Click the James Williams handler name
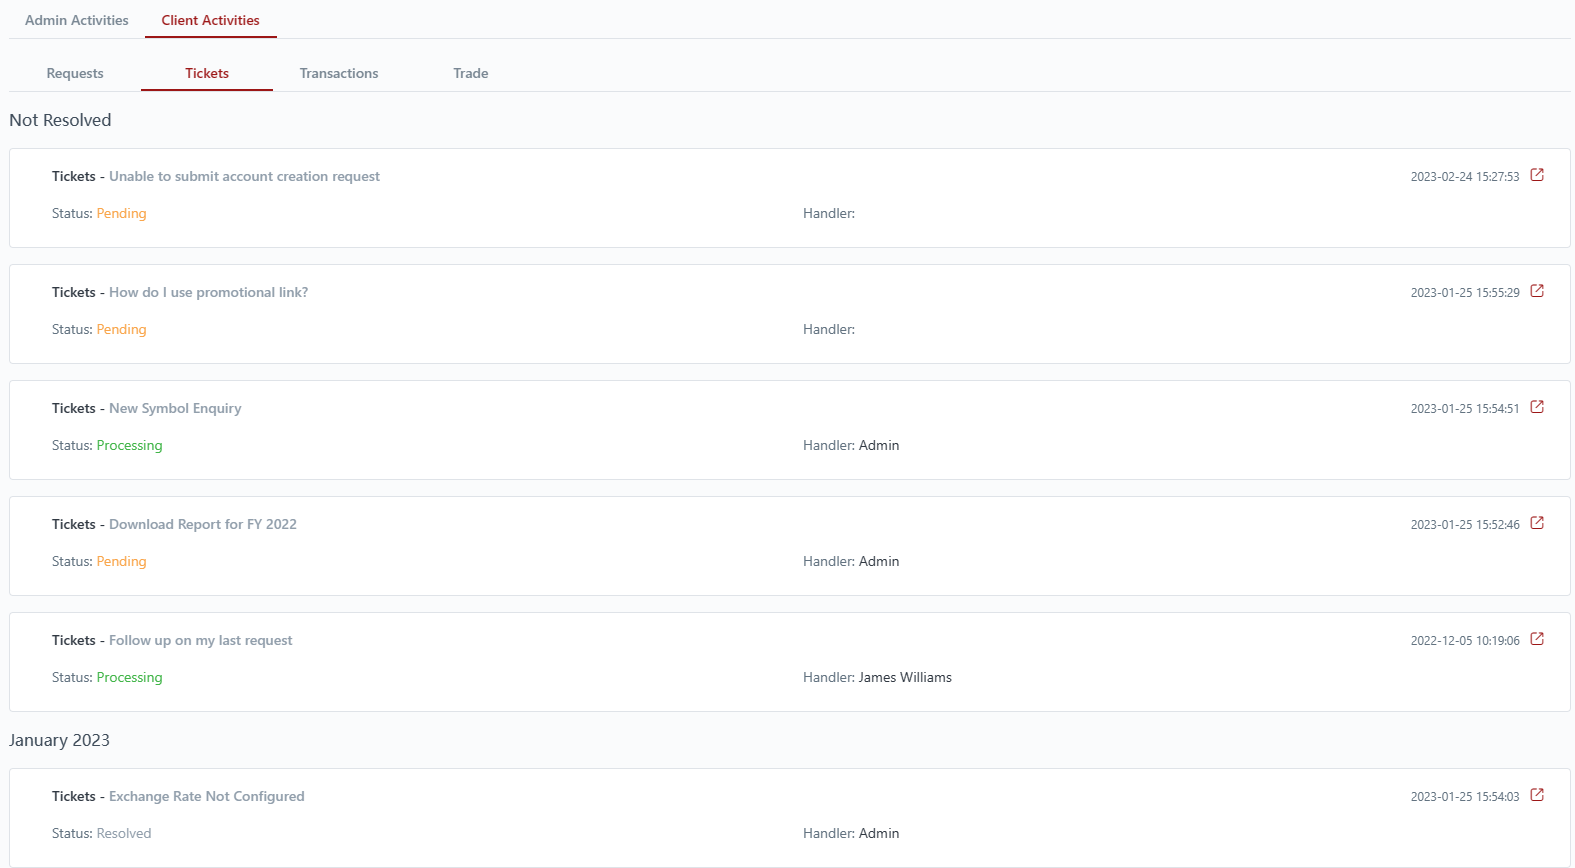Screen dimensions: 1575x868 (905, 677)
